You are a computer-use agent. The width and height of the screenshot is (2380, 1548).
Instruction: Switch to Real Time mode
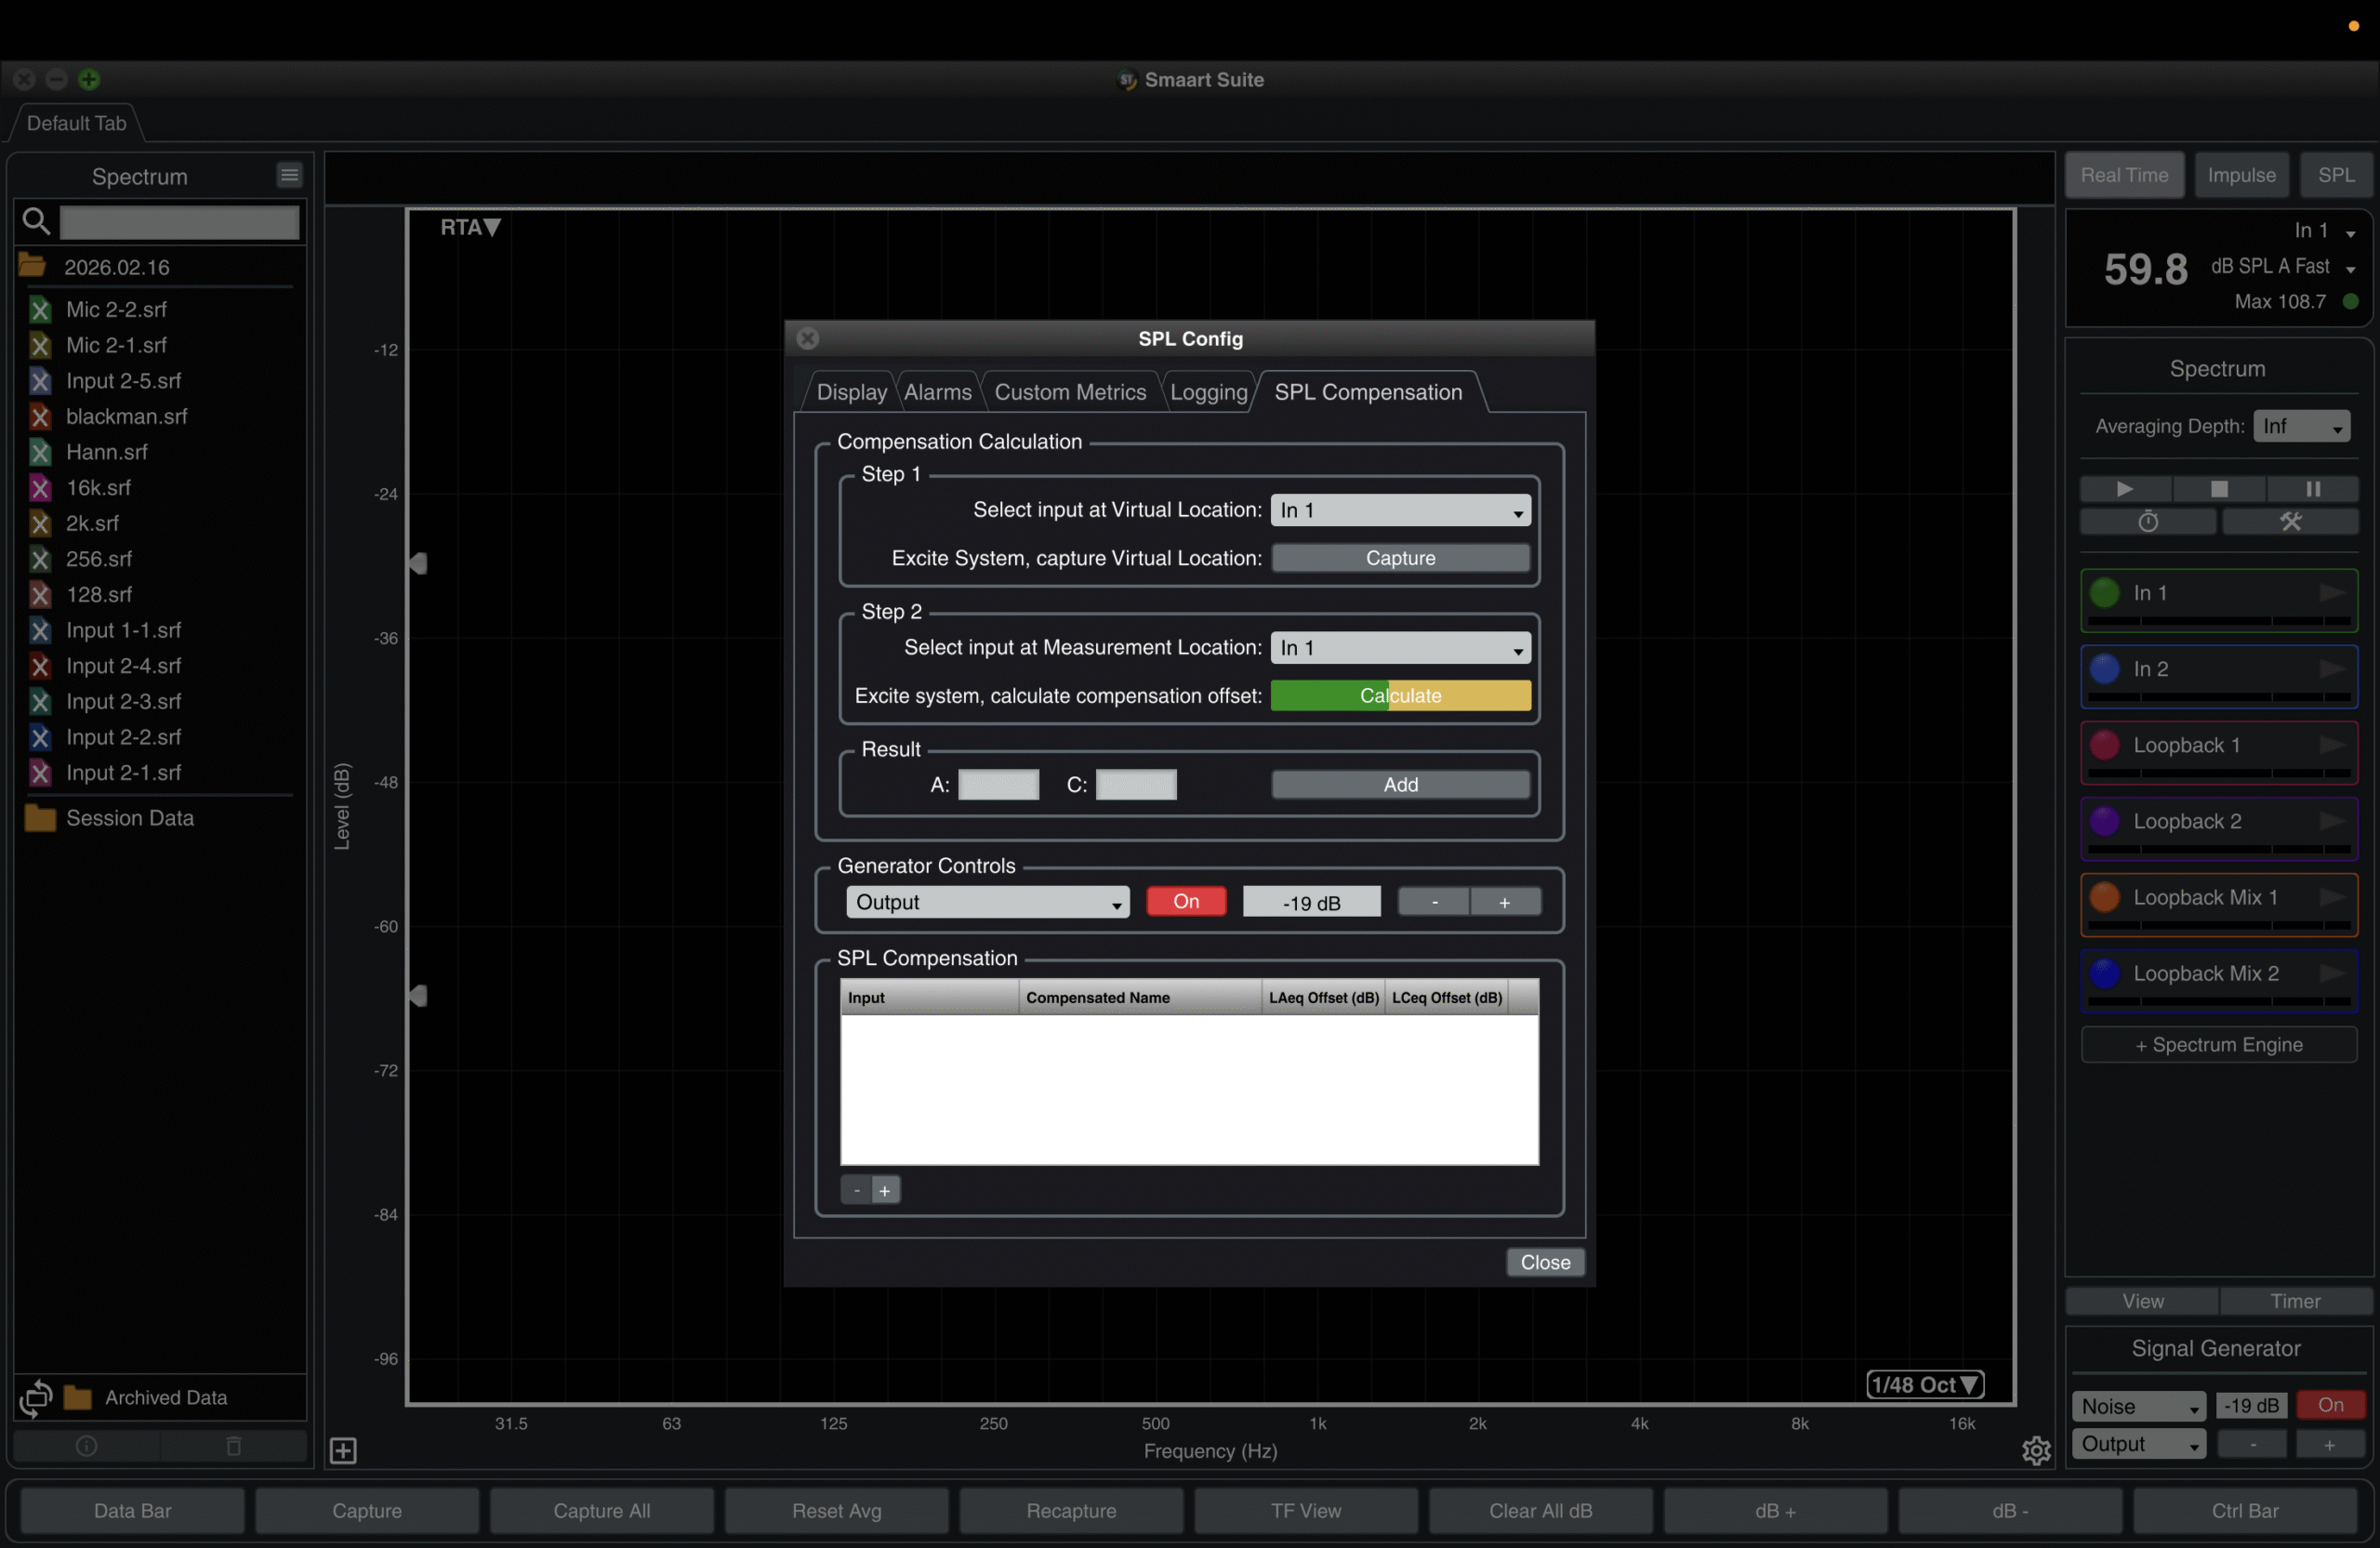click(2124, 175)
